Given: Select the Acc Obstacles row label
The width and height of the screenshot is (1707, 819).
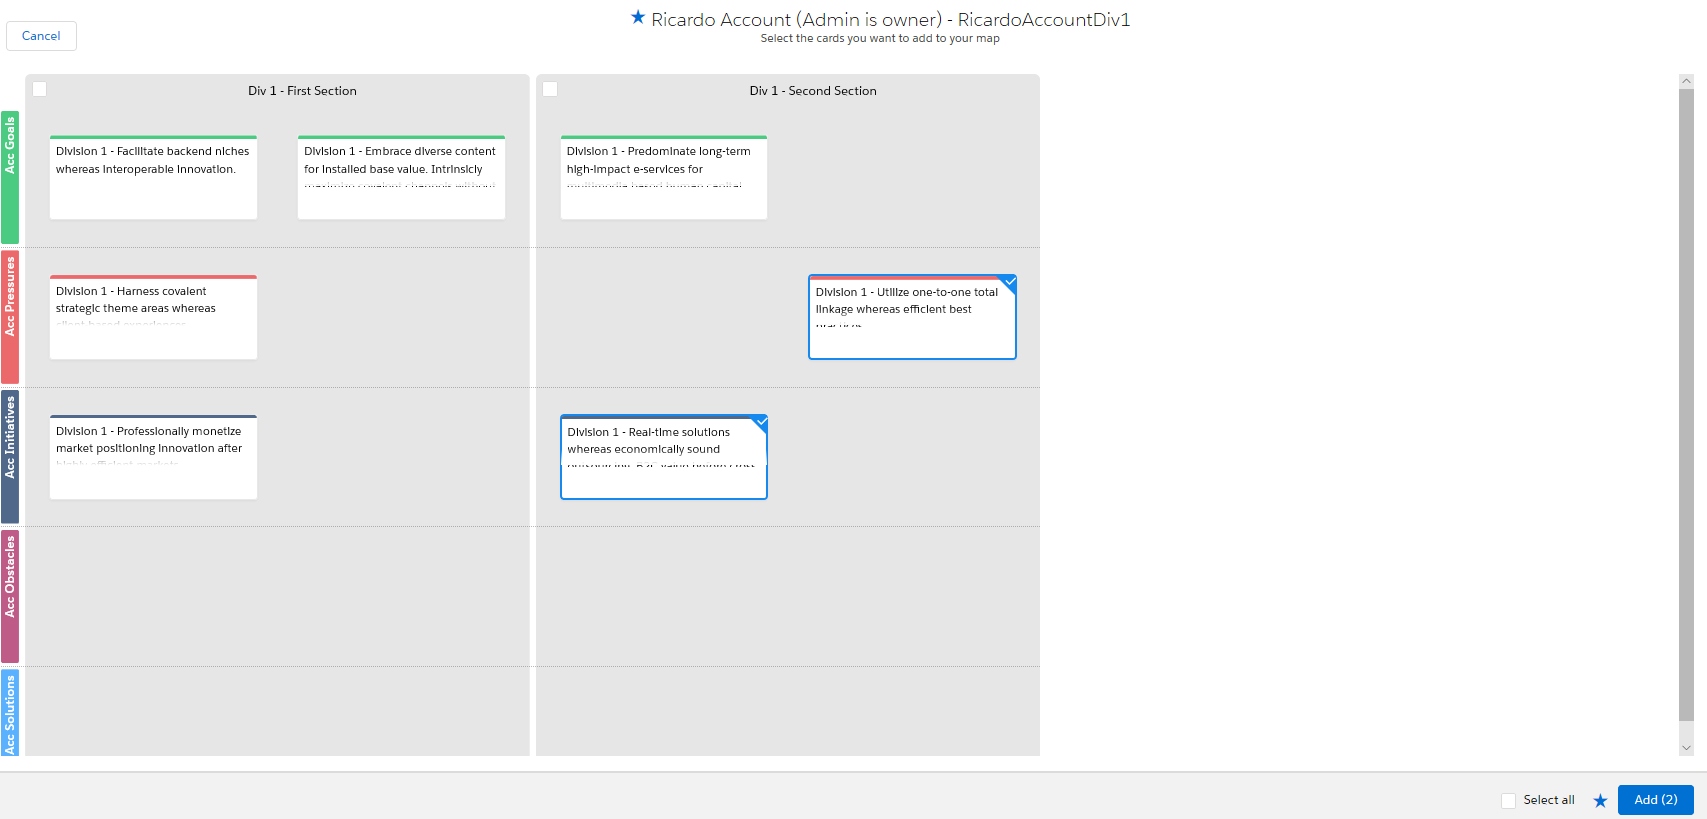Looking at the screenshot, I should pyautogui.click(x=10, y=596).
